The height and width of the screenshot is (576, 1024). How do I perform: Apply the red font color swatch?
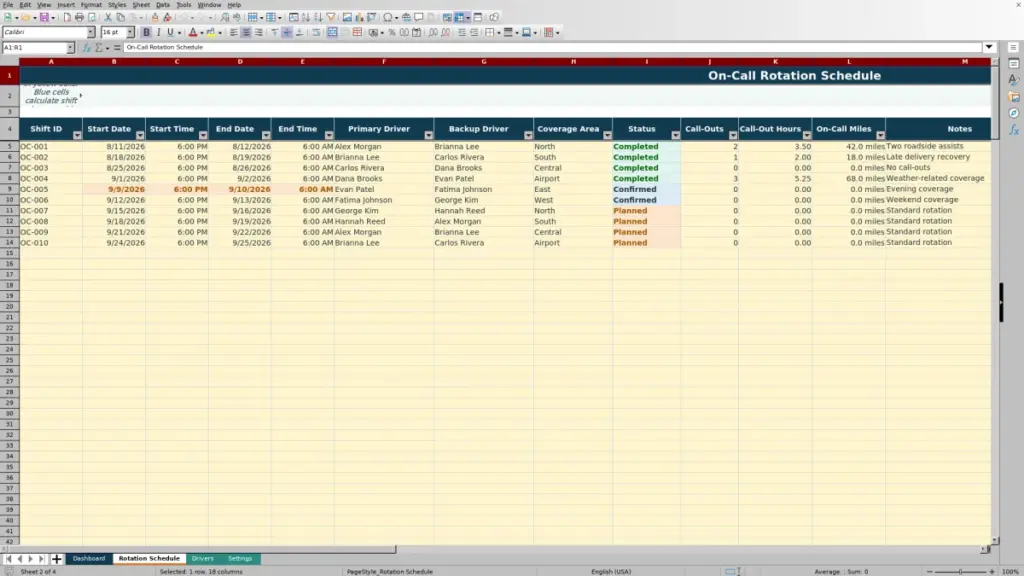pos(193,33)
